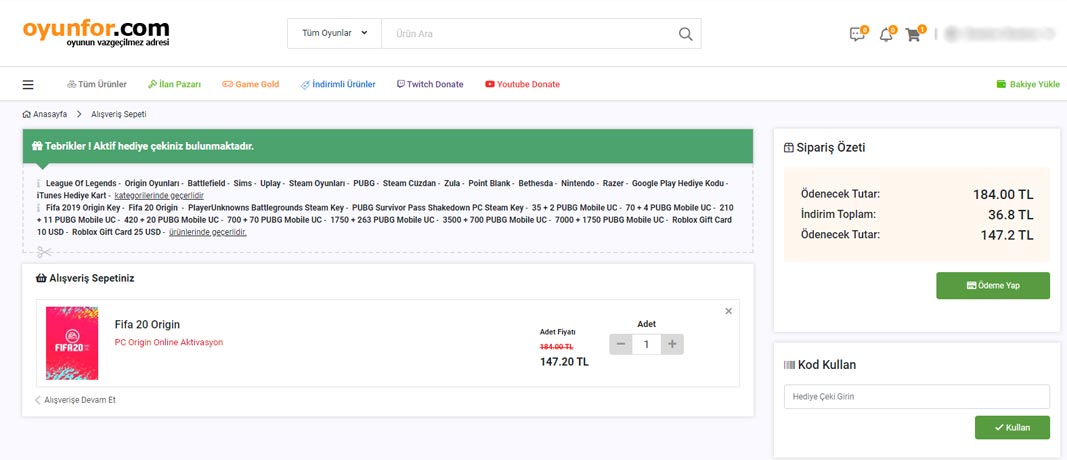Click the scissors coupon icon
Image resolution: width=1067 pixels, height=460 pixels.
(x=44, y=252)
